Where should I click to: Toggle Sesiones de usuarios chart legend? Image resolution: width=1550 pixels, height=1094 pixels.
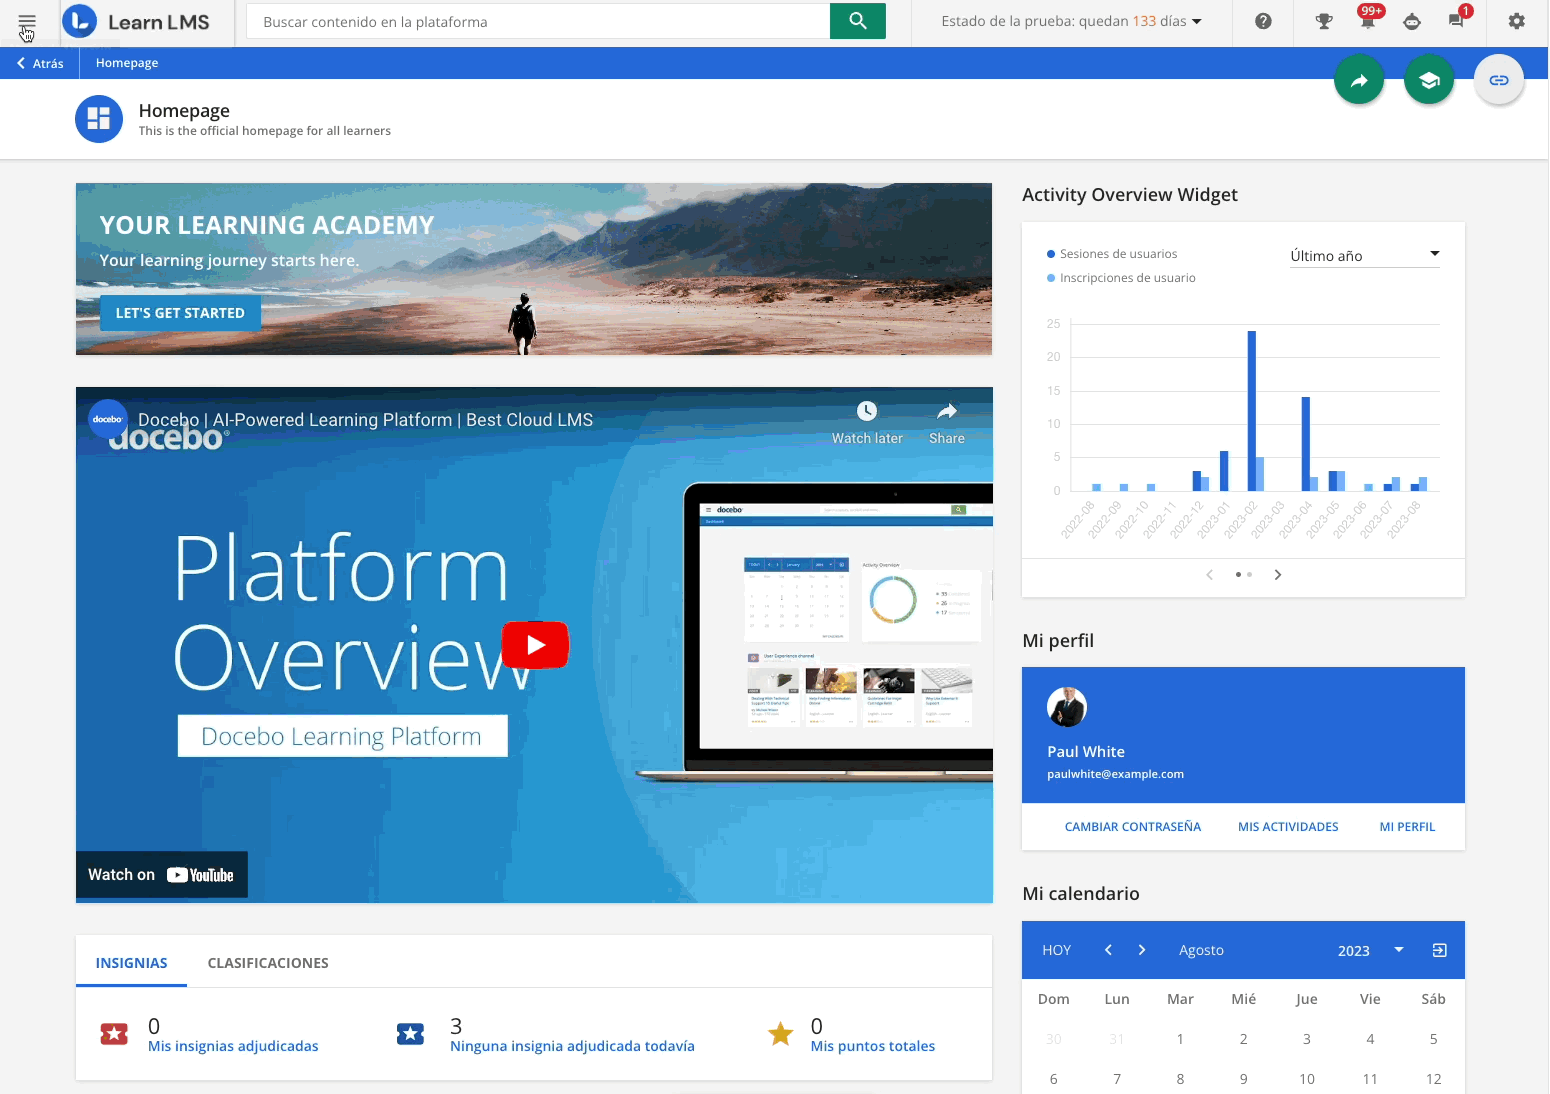[1112, 254]
